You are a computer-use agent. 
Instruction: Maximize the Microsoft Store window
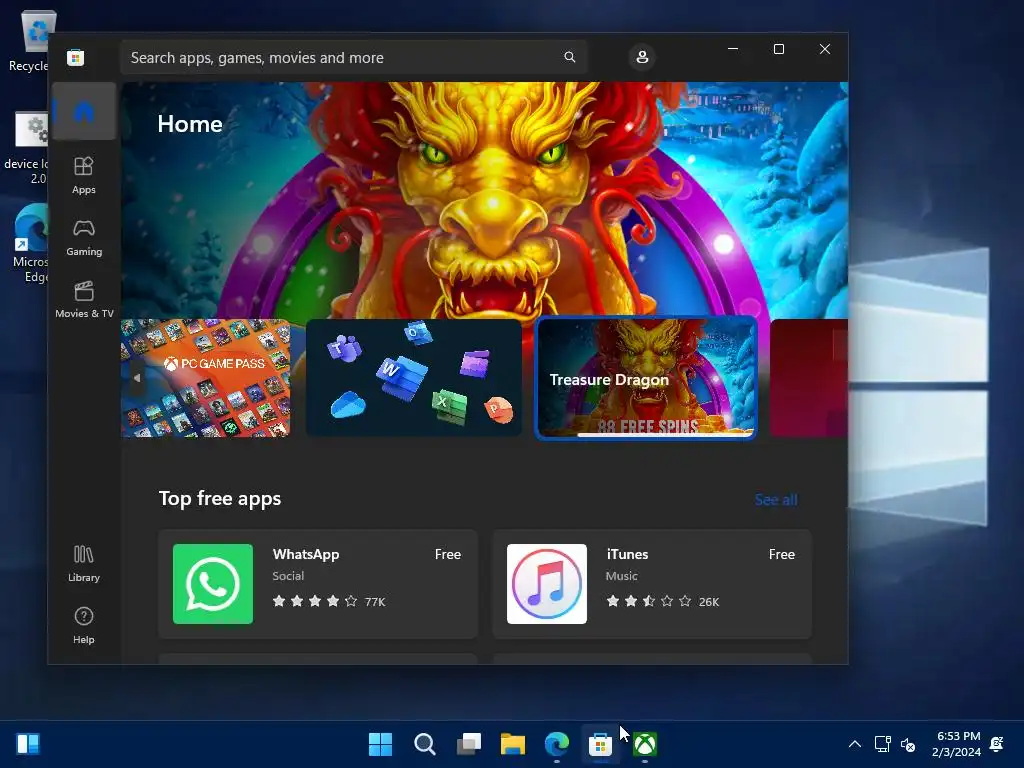click(x=778, y=49)
